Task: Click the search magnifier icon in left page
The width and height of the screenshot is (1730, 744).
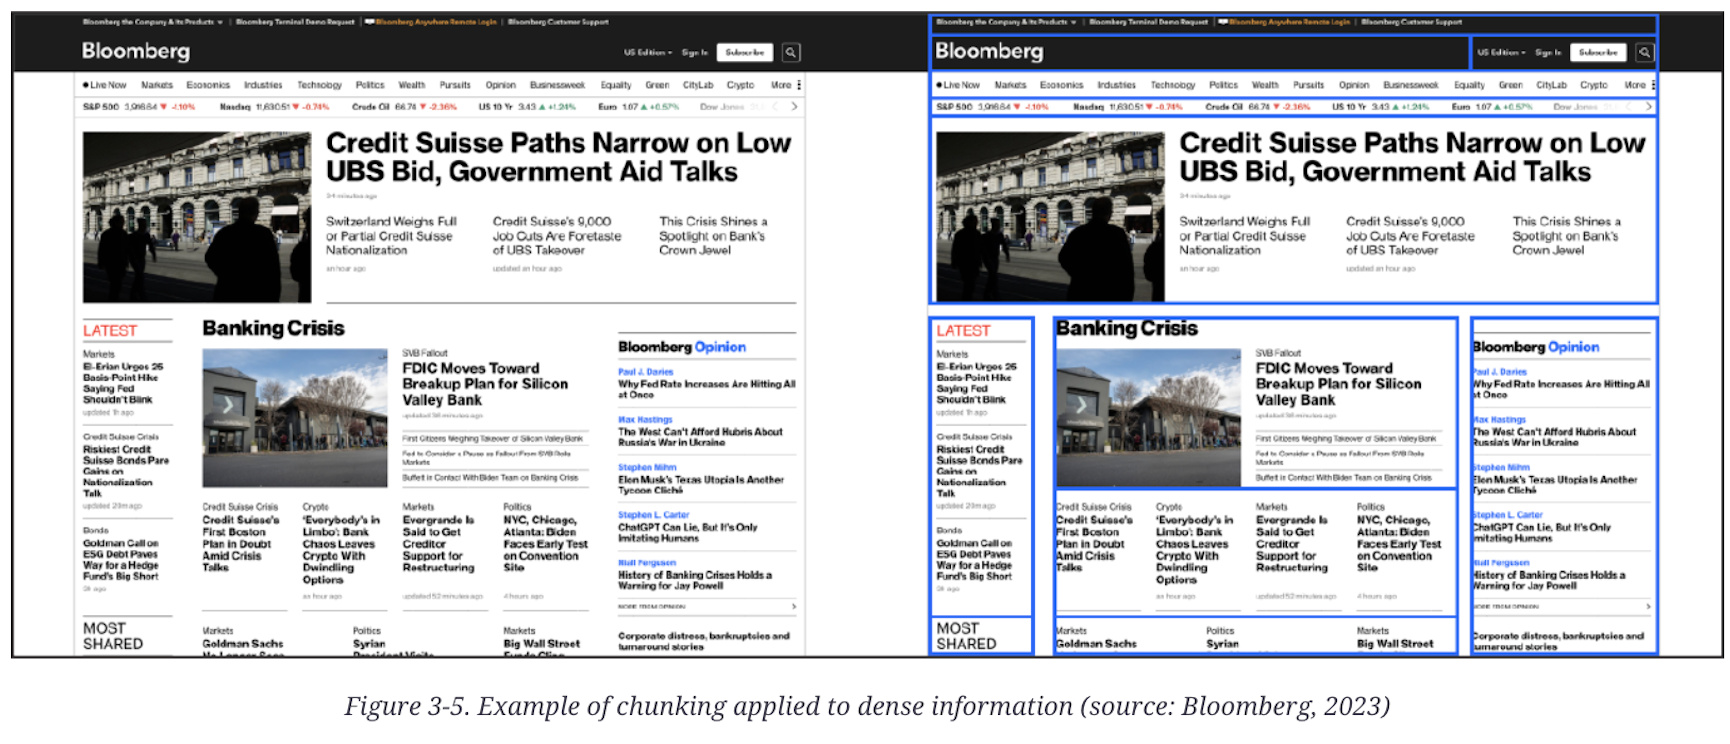Action: pyautogui.click(x=791, y=52)
